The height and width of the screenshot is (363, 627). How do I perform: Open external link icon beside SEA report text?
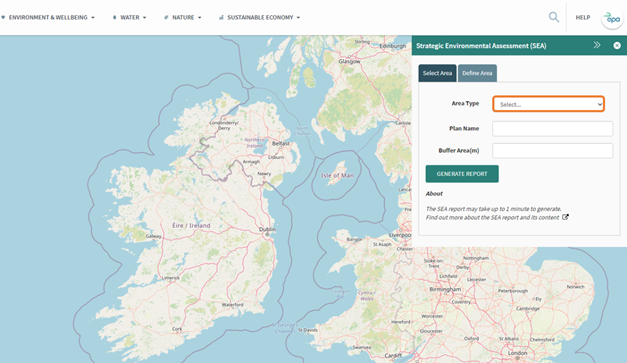565,217
